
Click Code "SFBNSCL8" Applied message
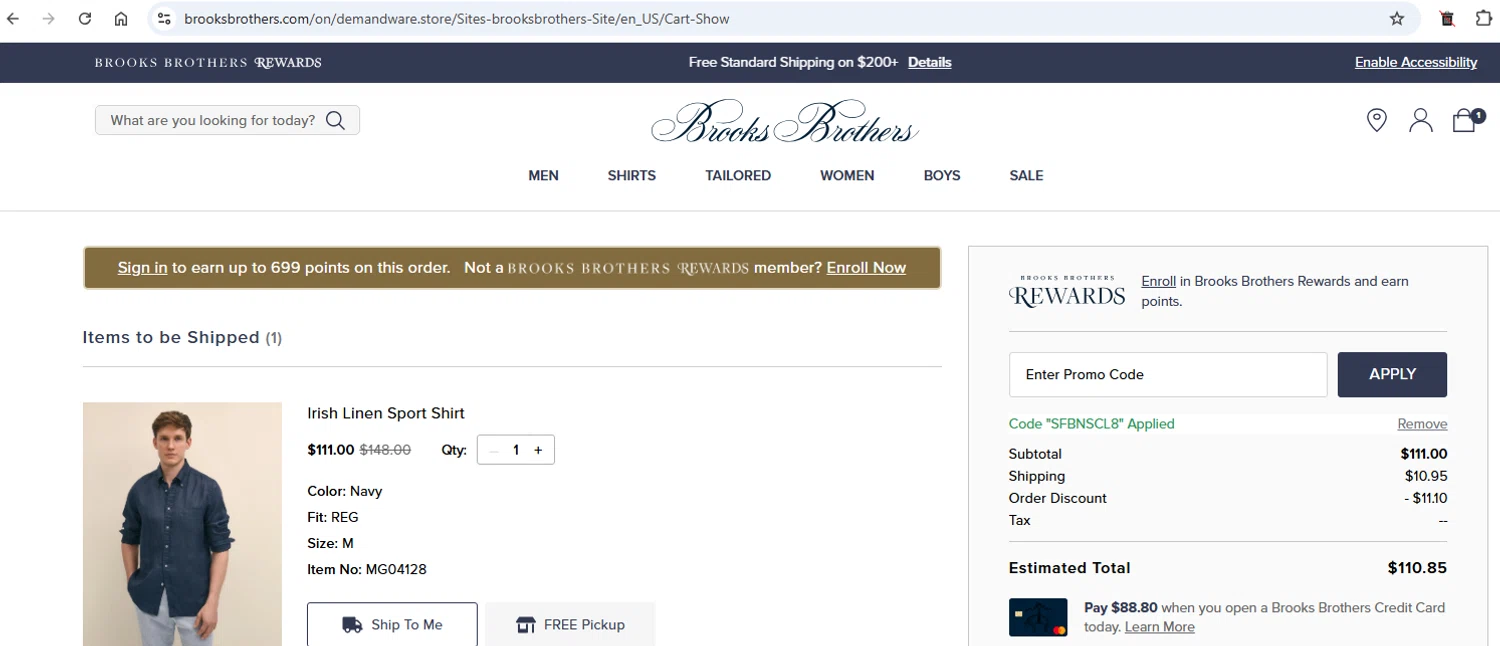tap(1091, 424)
